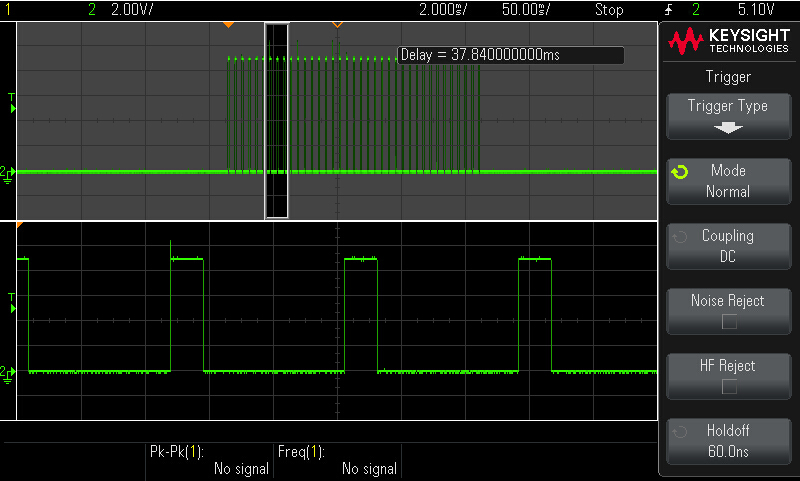Click channel 2 ground marker in lower window
This screenshot has width=800, height=481.
click(8, 372)
